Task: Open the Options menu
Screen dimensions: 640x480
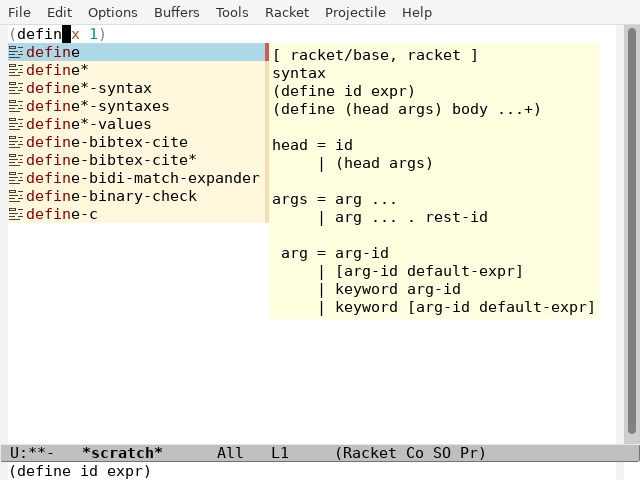Action: (x=113, y=12)
